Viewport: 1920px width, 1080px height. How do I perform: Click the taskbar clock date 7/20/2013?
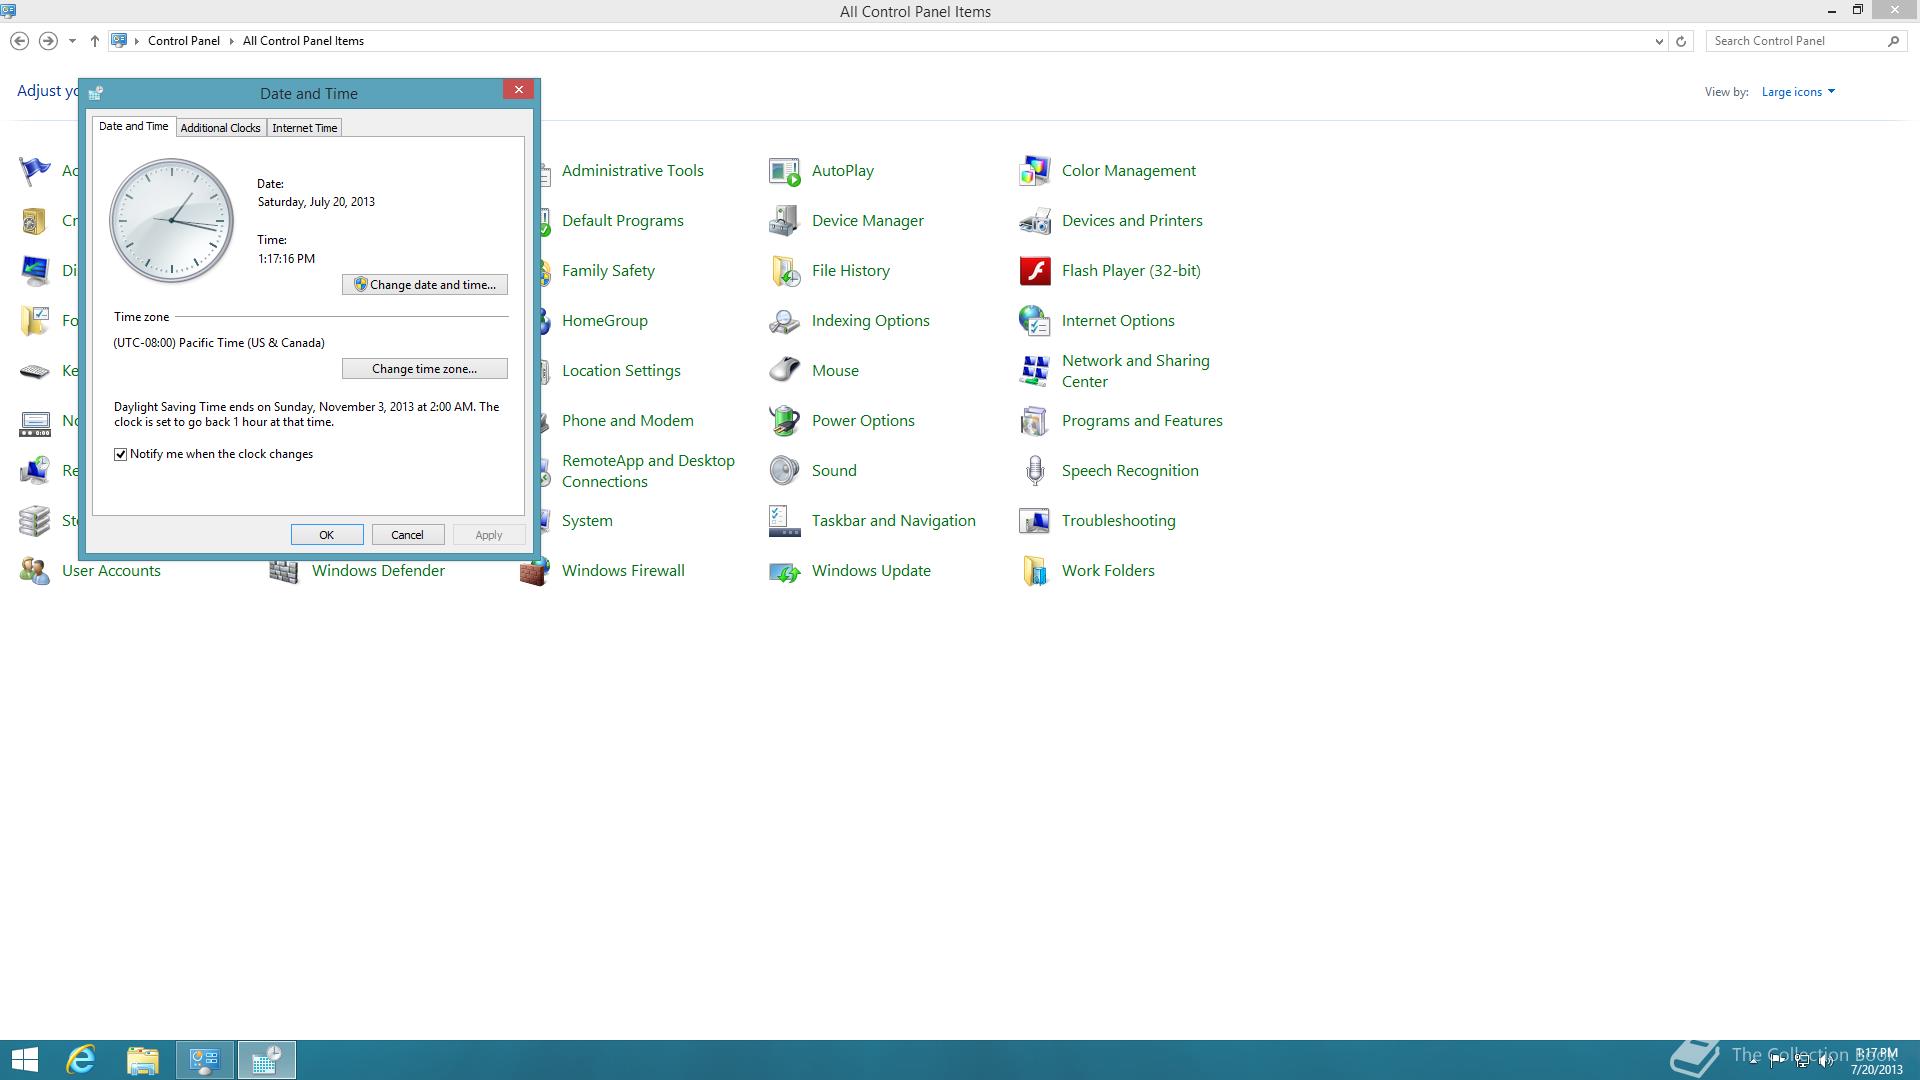pos(1876,1070)
